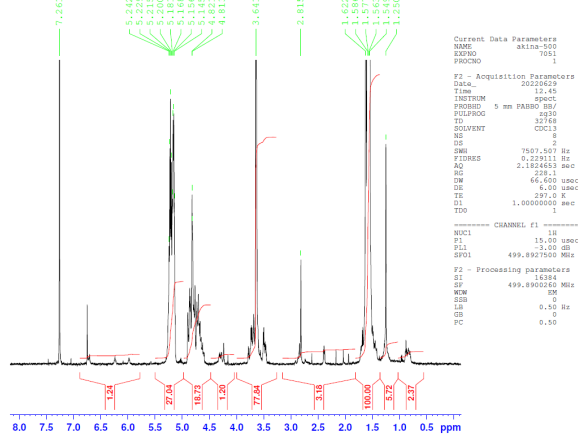This screenshot has width=585, height=437.
Task: Click the SOLVENT CDCl3 parameter line
Action: pos(505,128)
